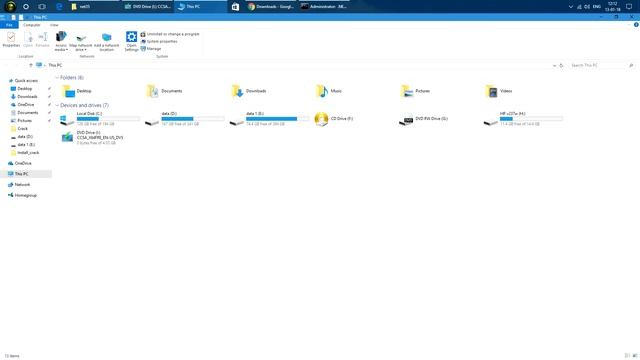Select the Desktop folder in main pane
640x360 pixels.
[77, 91]
